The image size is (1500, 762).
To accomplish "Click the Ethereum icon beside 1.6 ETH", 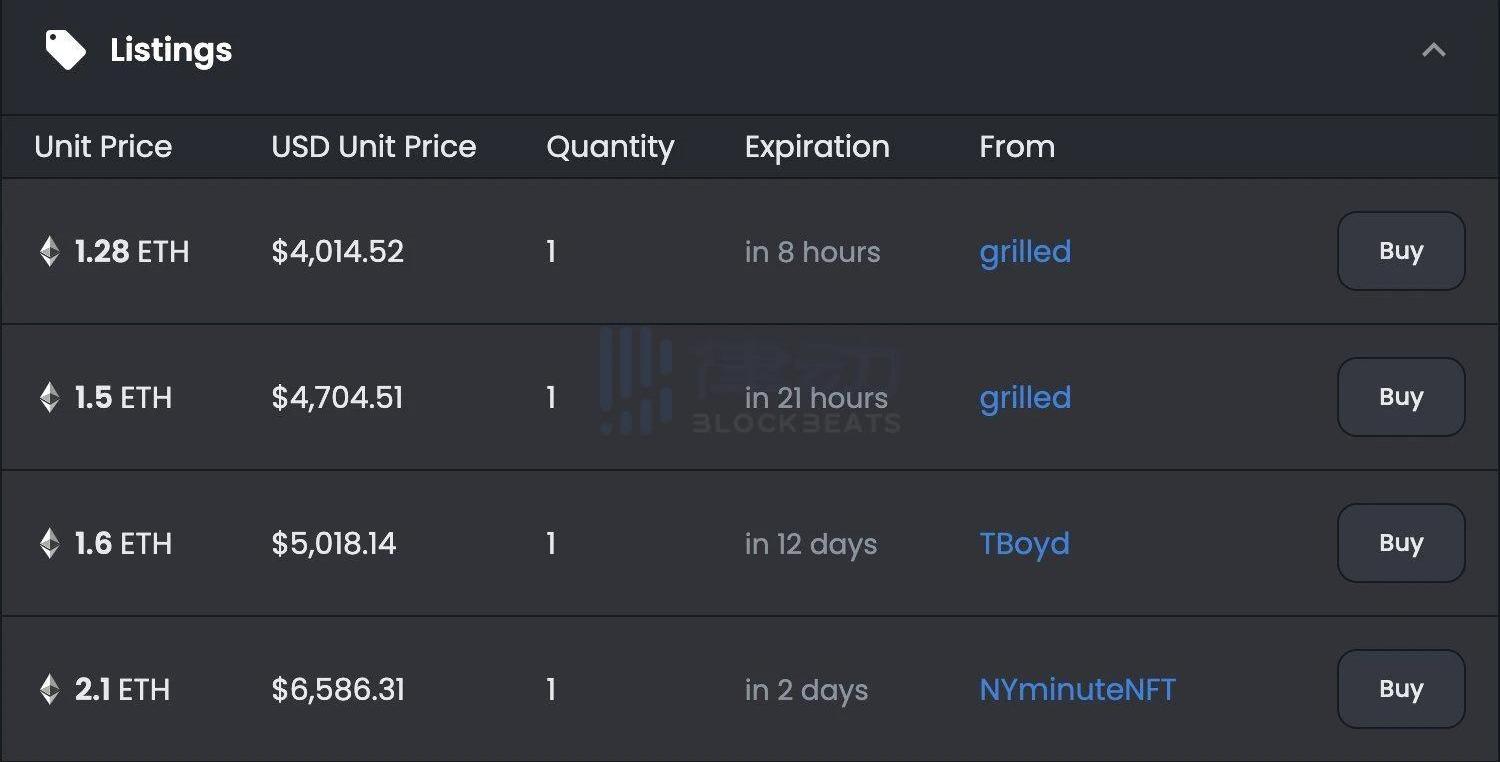I will pyautogui.click(x=49, y=544).
